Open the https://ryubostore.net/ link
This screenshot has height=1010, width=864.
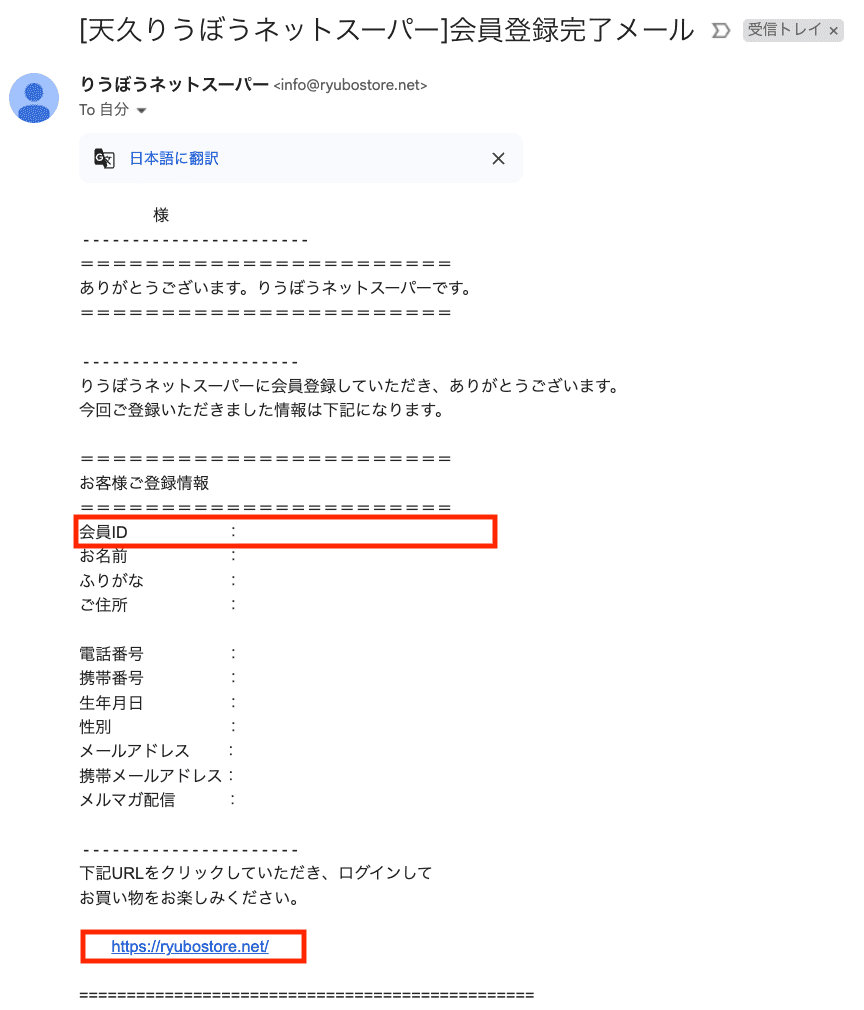tap(190, 946)
